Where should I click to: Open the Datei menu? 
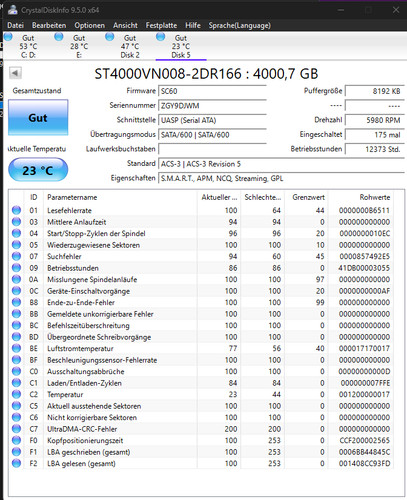[x=15, y=25]
